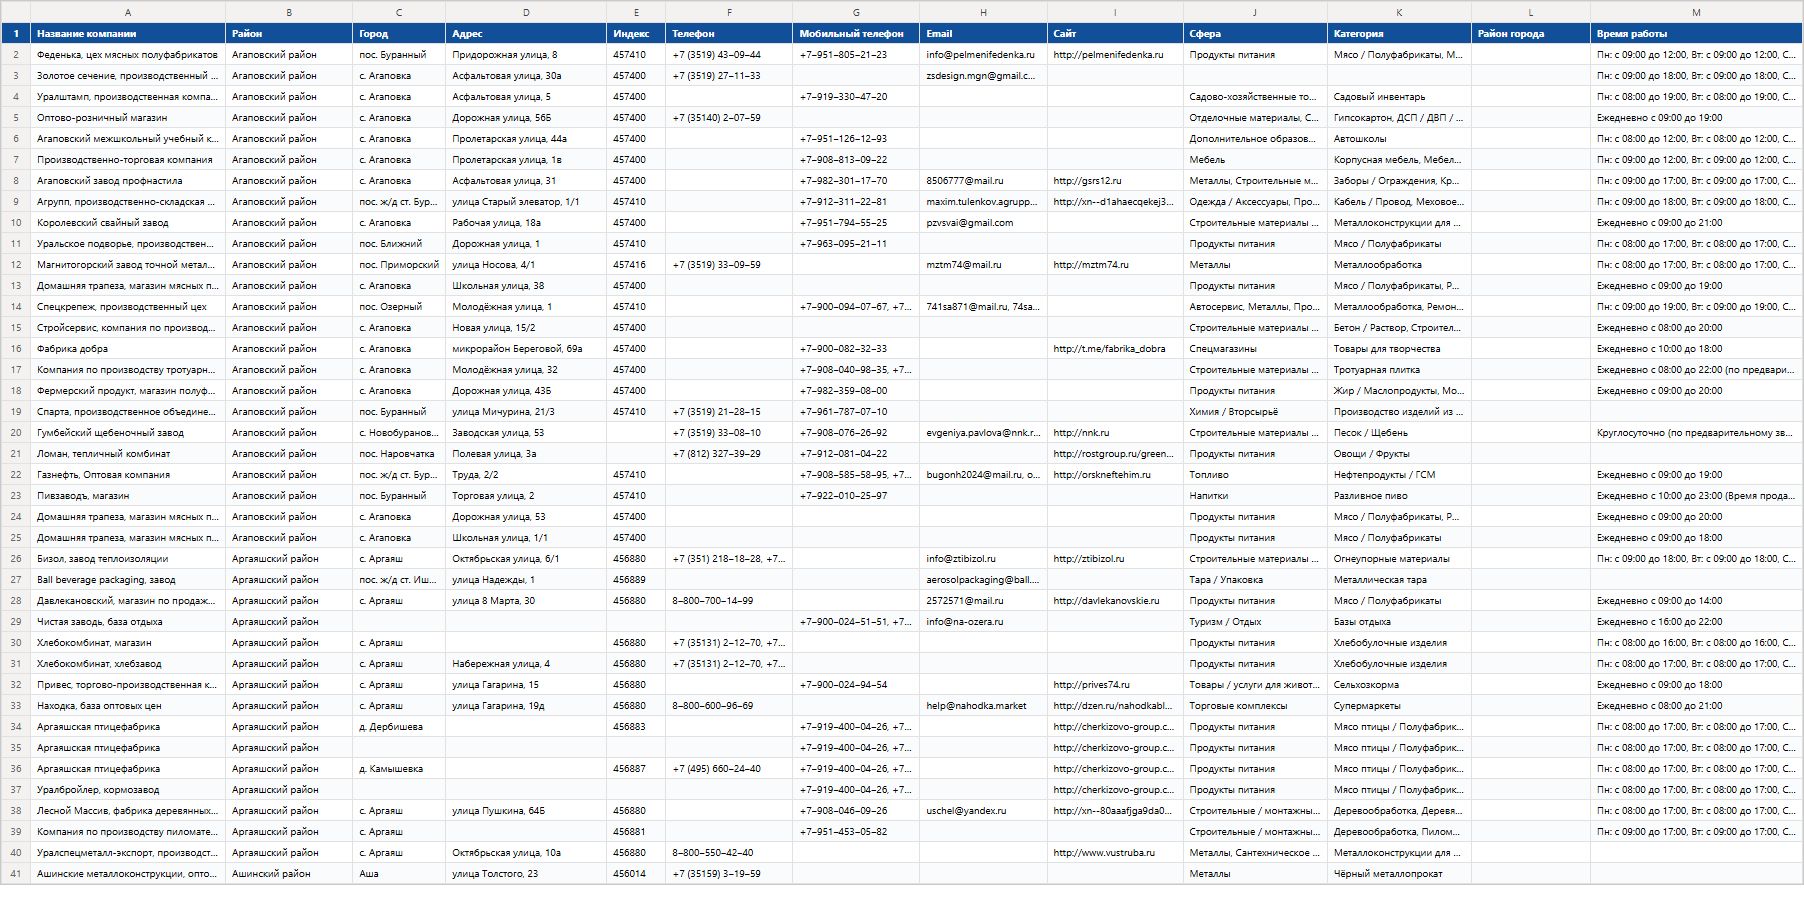The width and height of the screenshot is (1804, 902).
Task: Select the "Фабрика добра" company cell
Action: point(128,349)
